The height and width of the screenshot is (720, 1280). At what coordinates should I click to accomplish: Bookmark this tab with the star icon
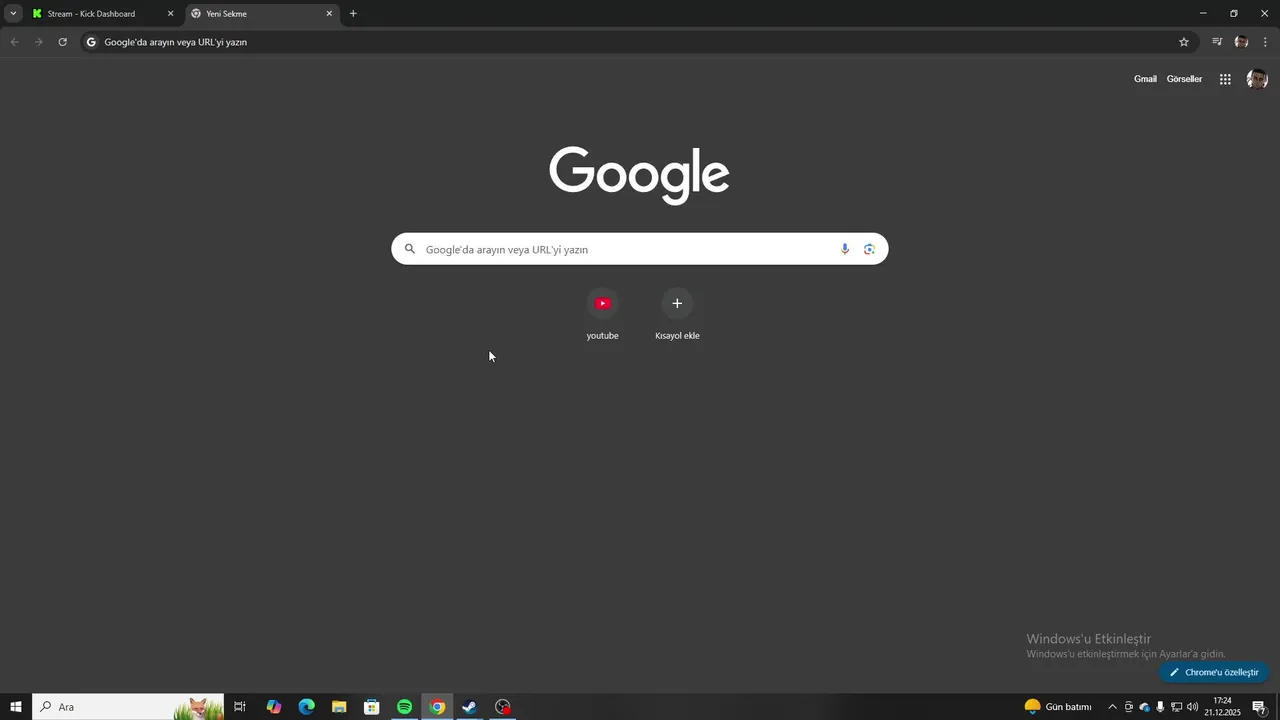(x=1184, y=42)
